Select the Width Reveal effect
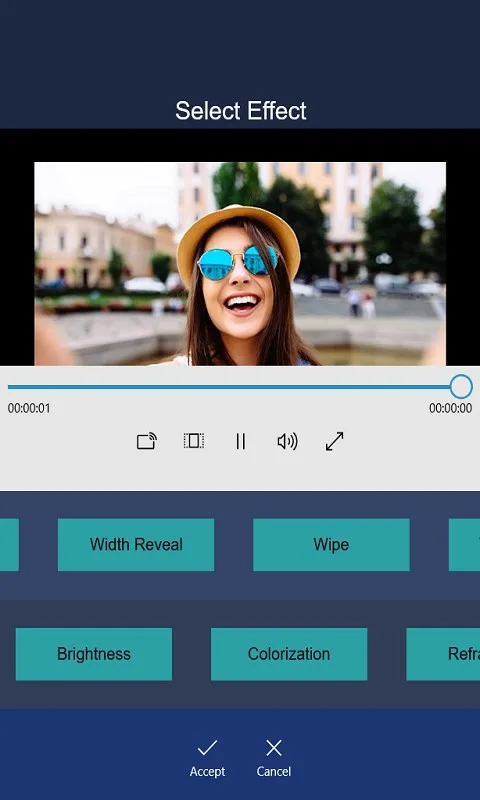 (x=136, y=544)
